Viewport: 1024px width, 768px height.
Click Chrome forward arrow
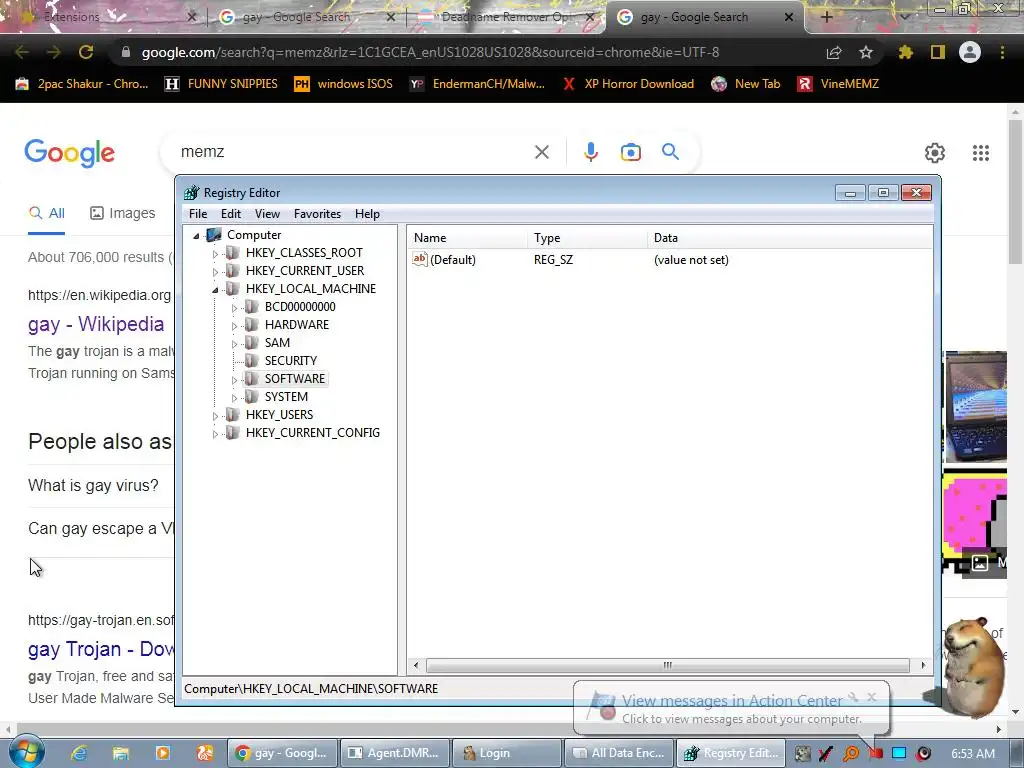tap(54, 52)
